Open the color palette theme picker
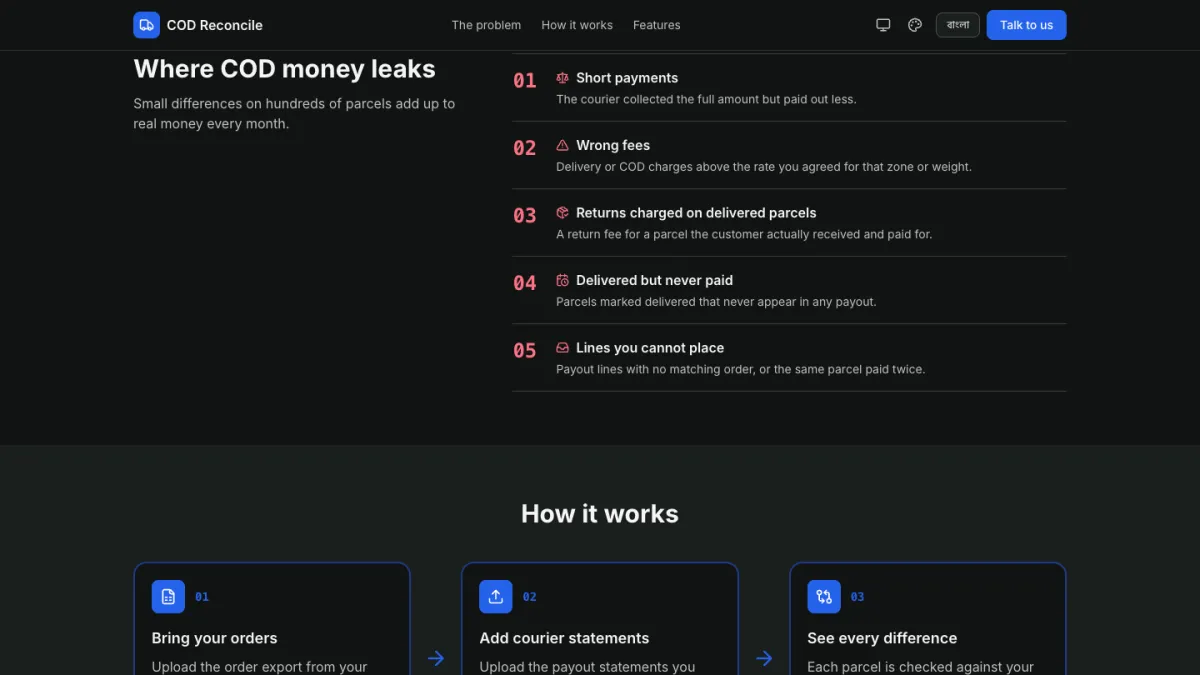1200x675 pixels. (x=915, y=25)
